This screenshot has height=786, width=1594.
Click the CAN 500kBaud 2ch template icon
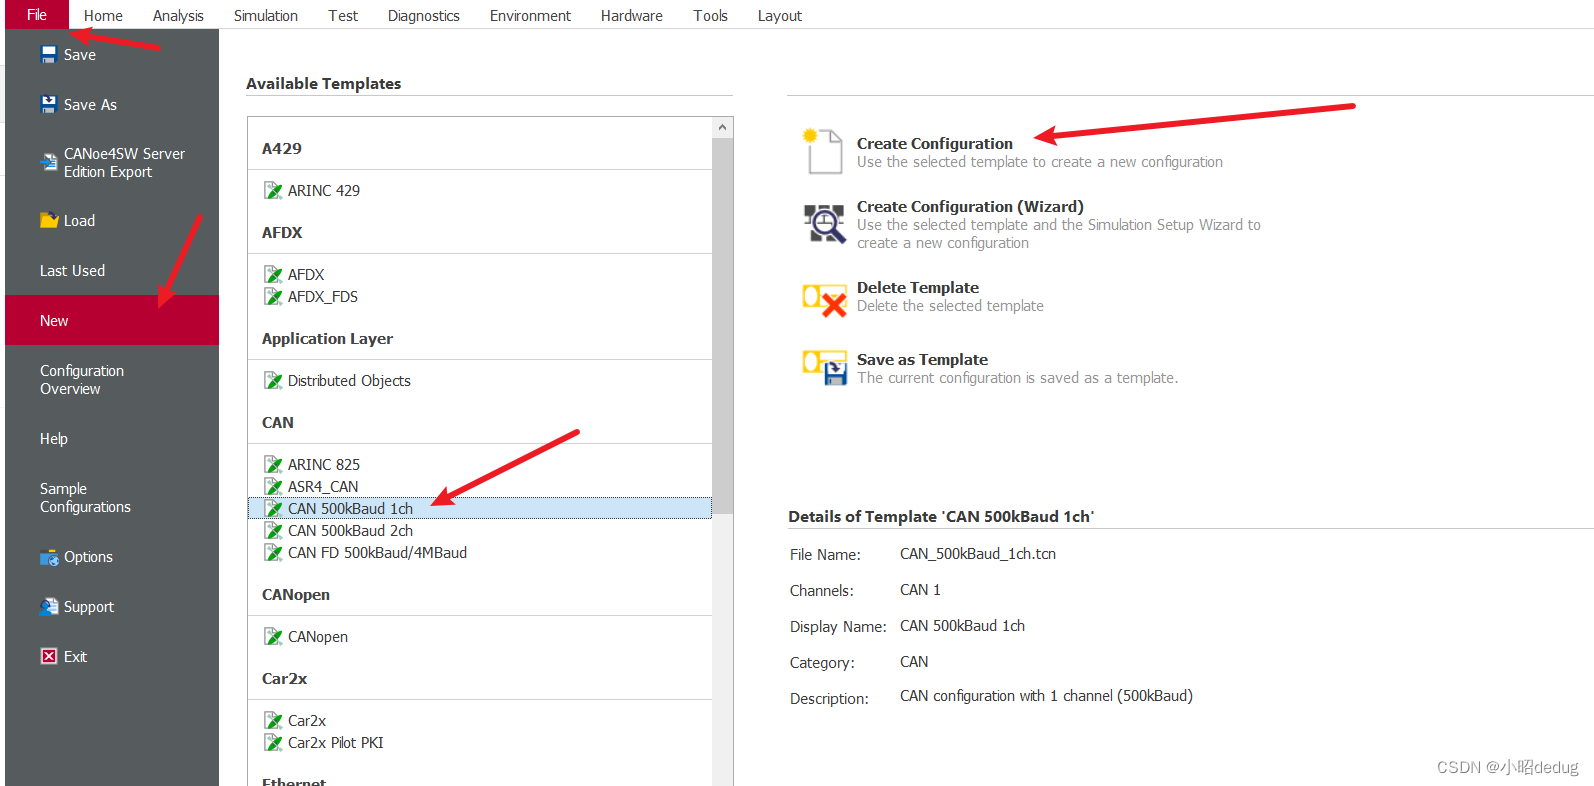[273, 530]
